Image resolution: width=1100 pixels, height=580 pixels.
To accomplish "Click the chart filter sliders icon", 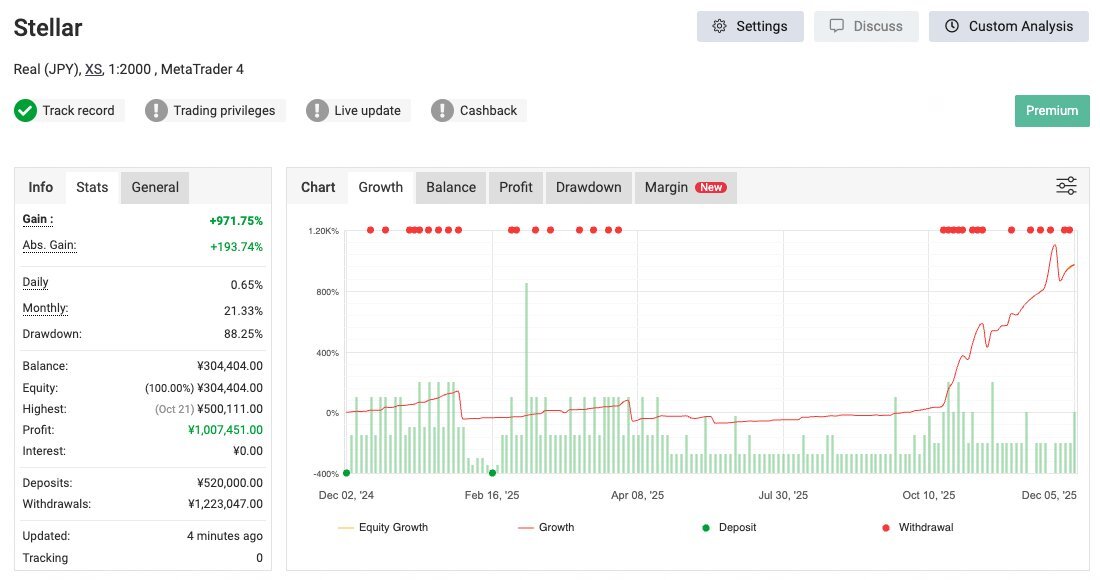I will coord(1066,186).
